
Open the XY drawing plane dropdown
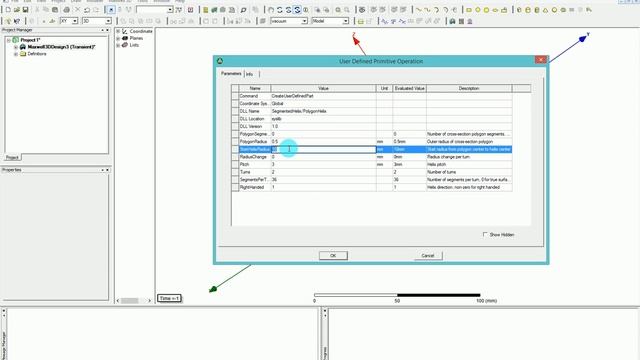tap(75, 21)
